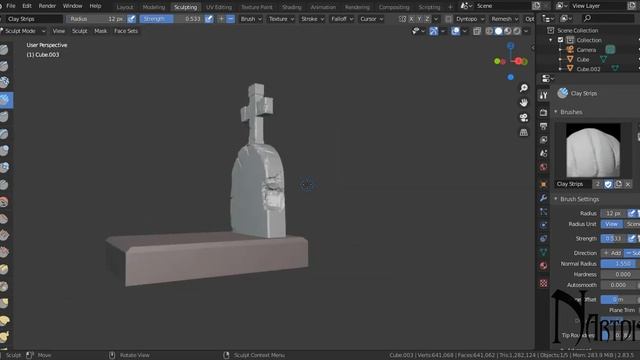Click Add direction button in Brush Settings
640x360 pixels.
612,253
